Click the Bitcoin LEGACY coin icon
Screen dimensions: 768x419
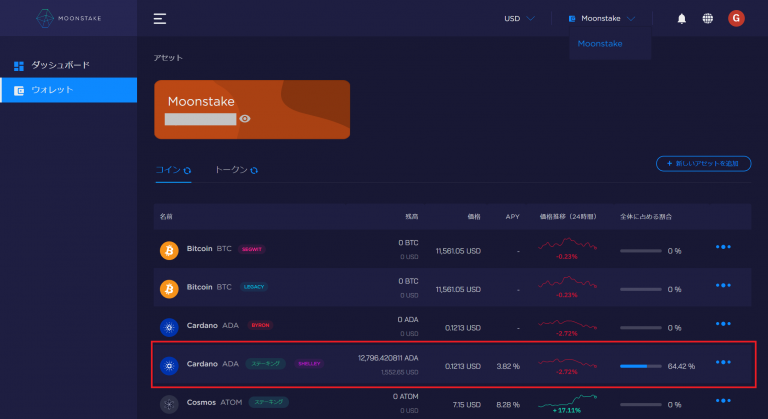click(x=169, y=289)
